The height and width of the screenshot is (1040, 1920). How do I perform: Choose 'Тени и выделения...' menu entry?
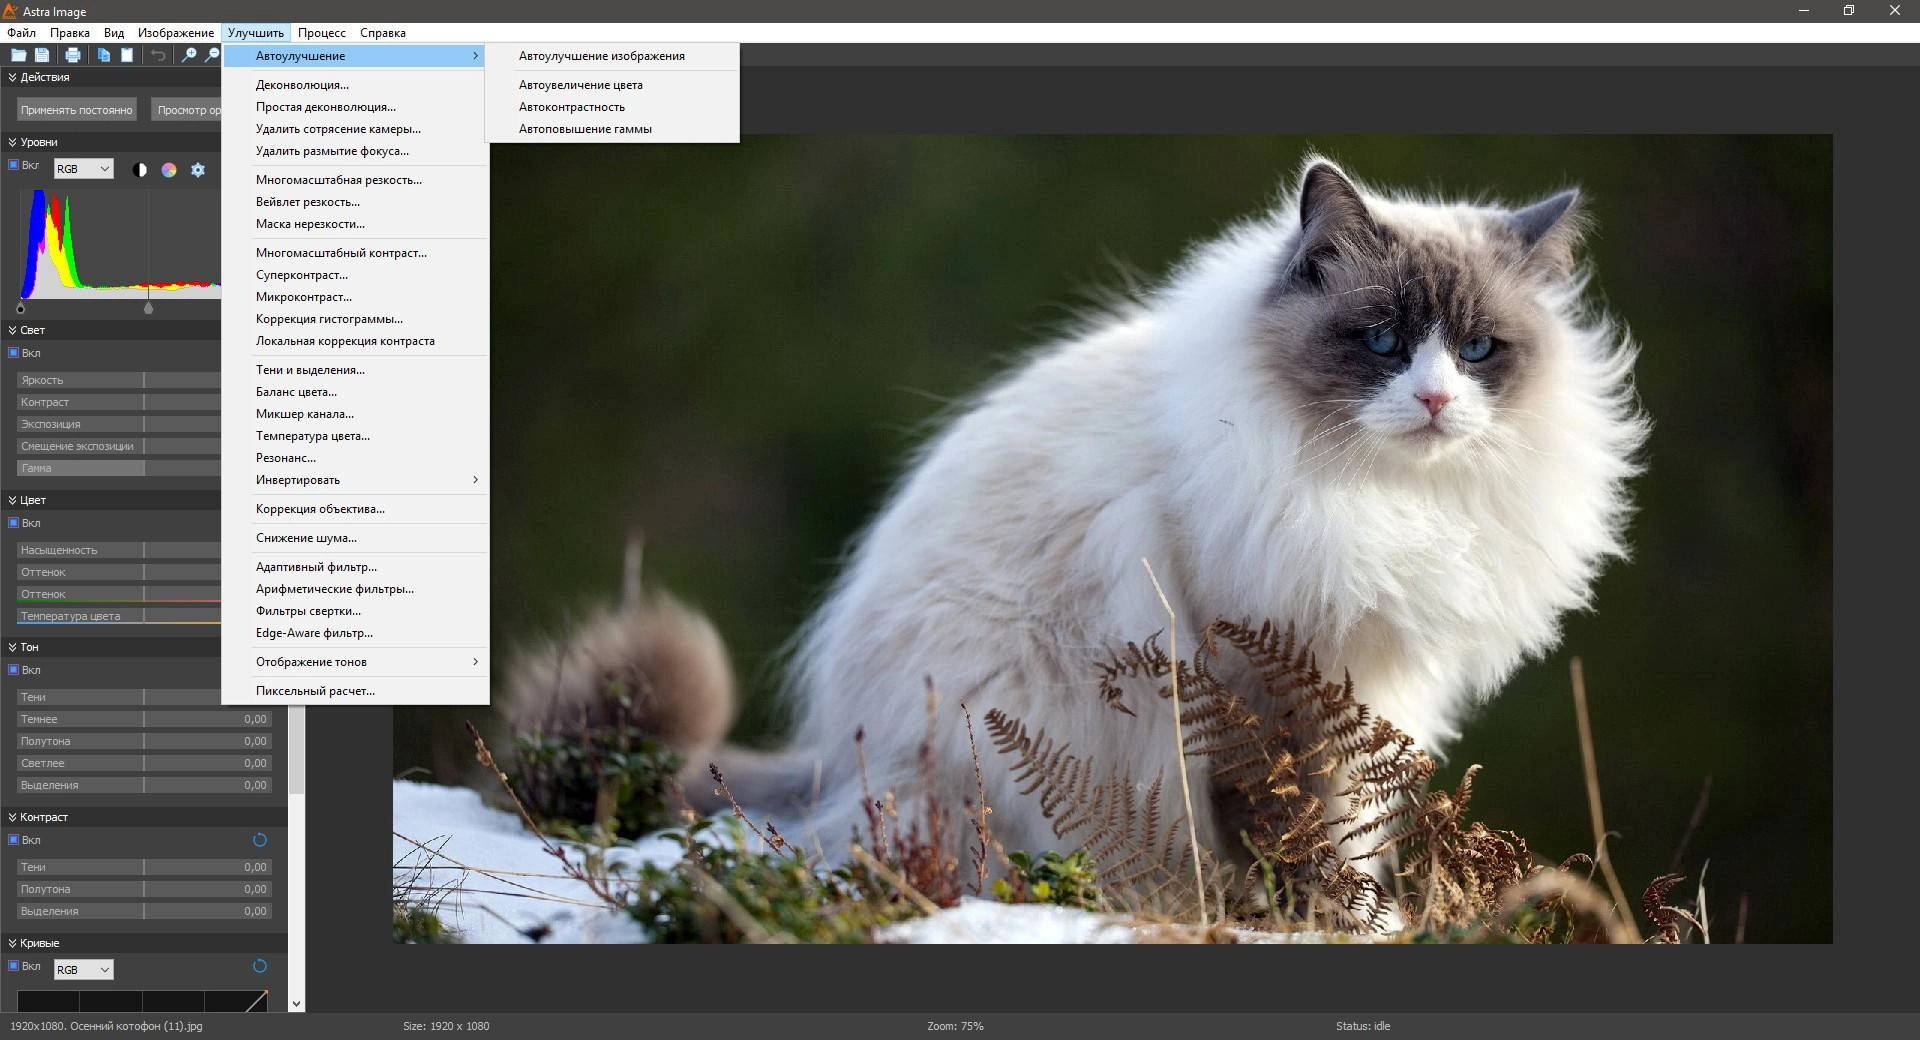(356, 370)
